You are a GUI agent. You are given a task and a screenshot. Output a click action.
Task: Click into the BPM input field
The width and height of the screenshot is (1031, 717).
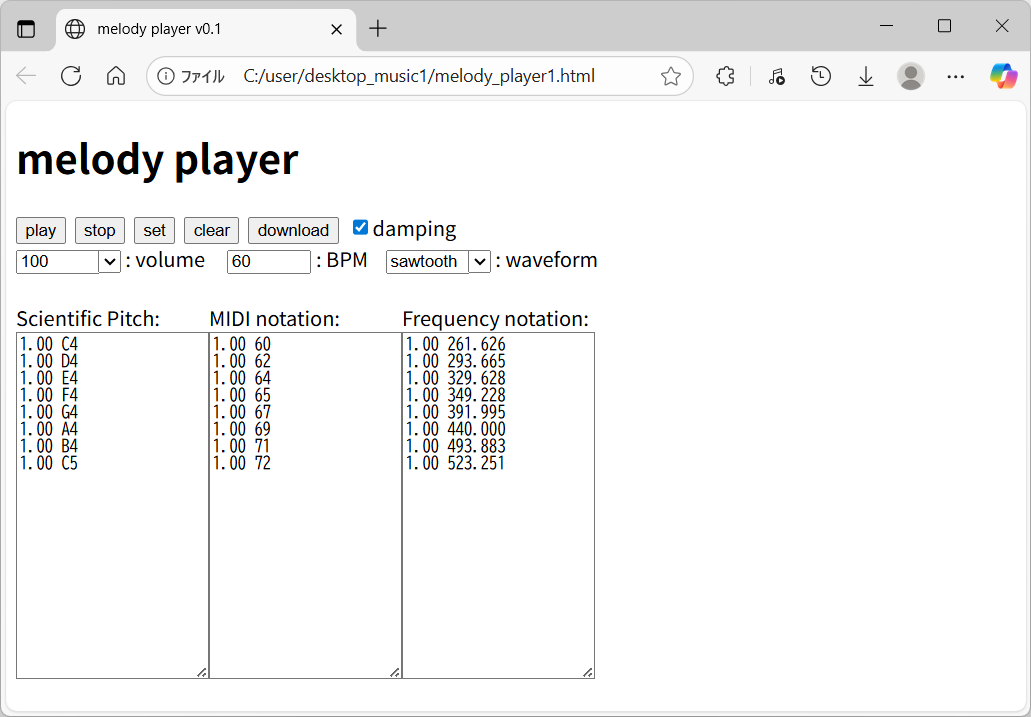[268, 262]
